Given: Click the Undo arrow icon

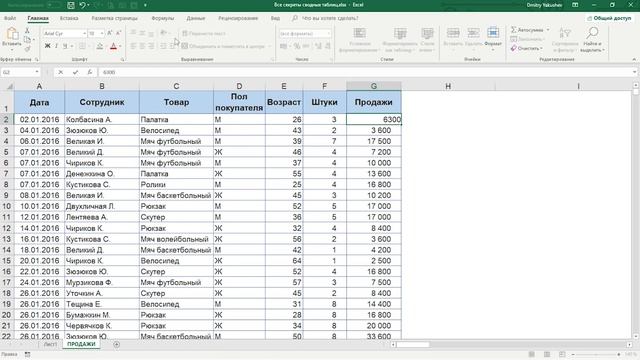Looking at the screenshot, I should 82,5.
